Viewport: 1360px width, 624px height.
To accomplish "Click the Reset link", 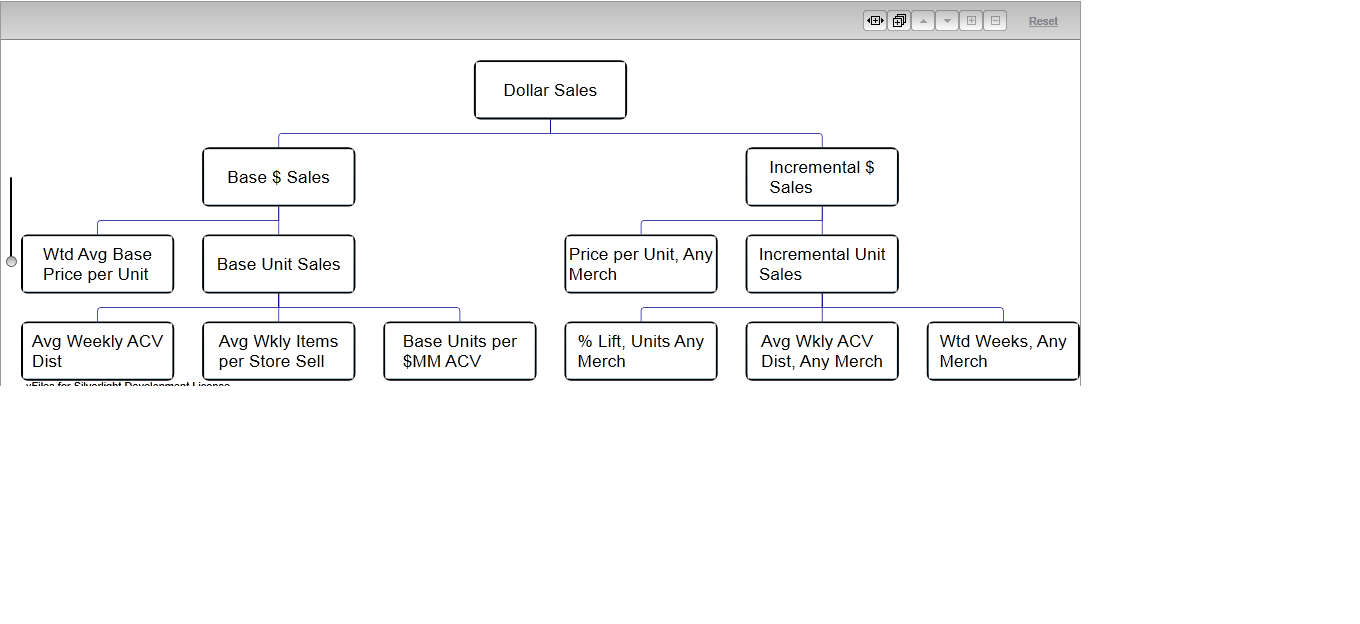I will click(x=1043, y=21).
